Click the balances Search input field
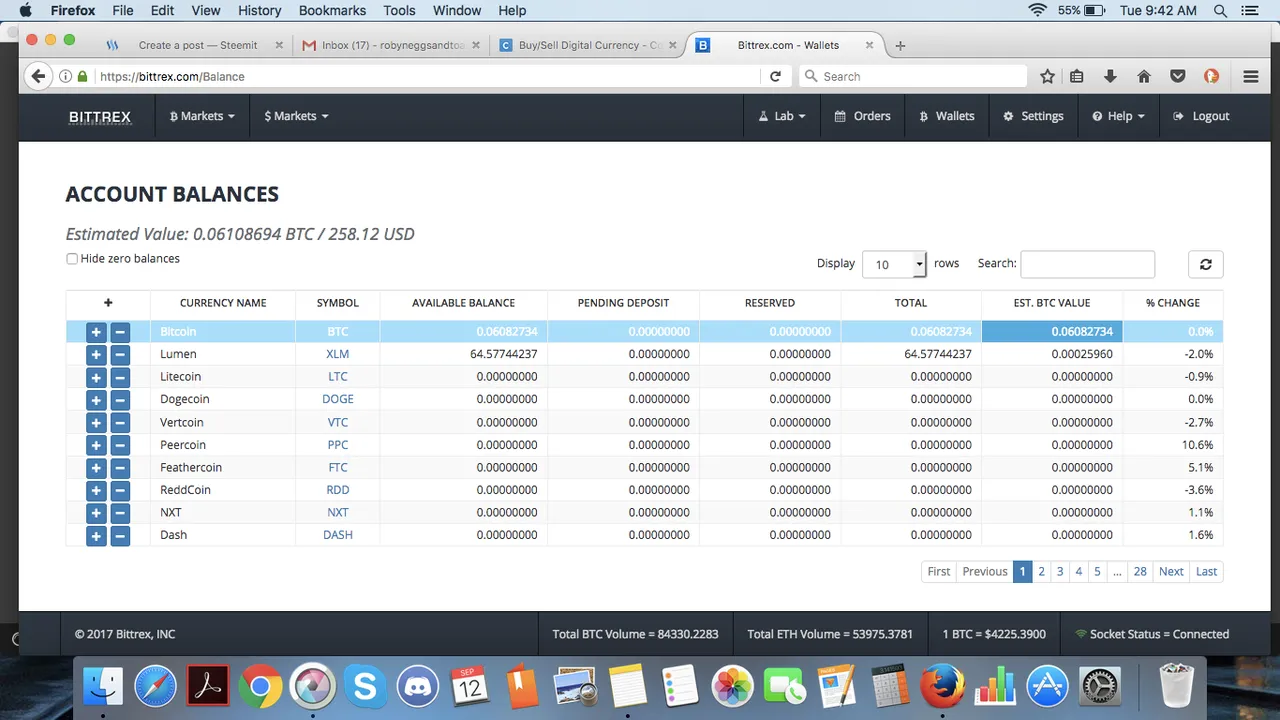The width and height of the screenshot is (1280, 720). (x=1087, y=264)
